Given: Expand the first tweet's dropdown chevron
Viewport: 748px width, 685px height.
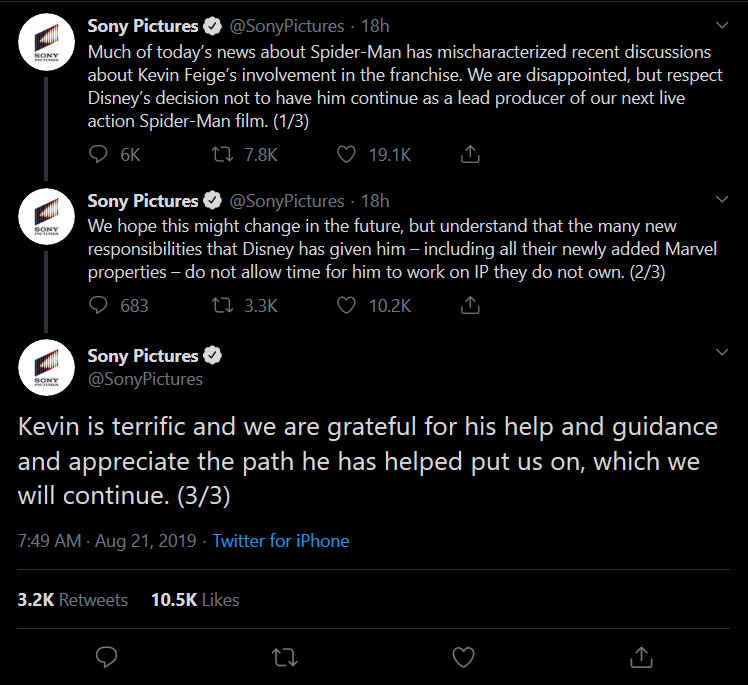Looking at the screenshot, I should click(x=722, y=25).
